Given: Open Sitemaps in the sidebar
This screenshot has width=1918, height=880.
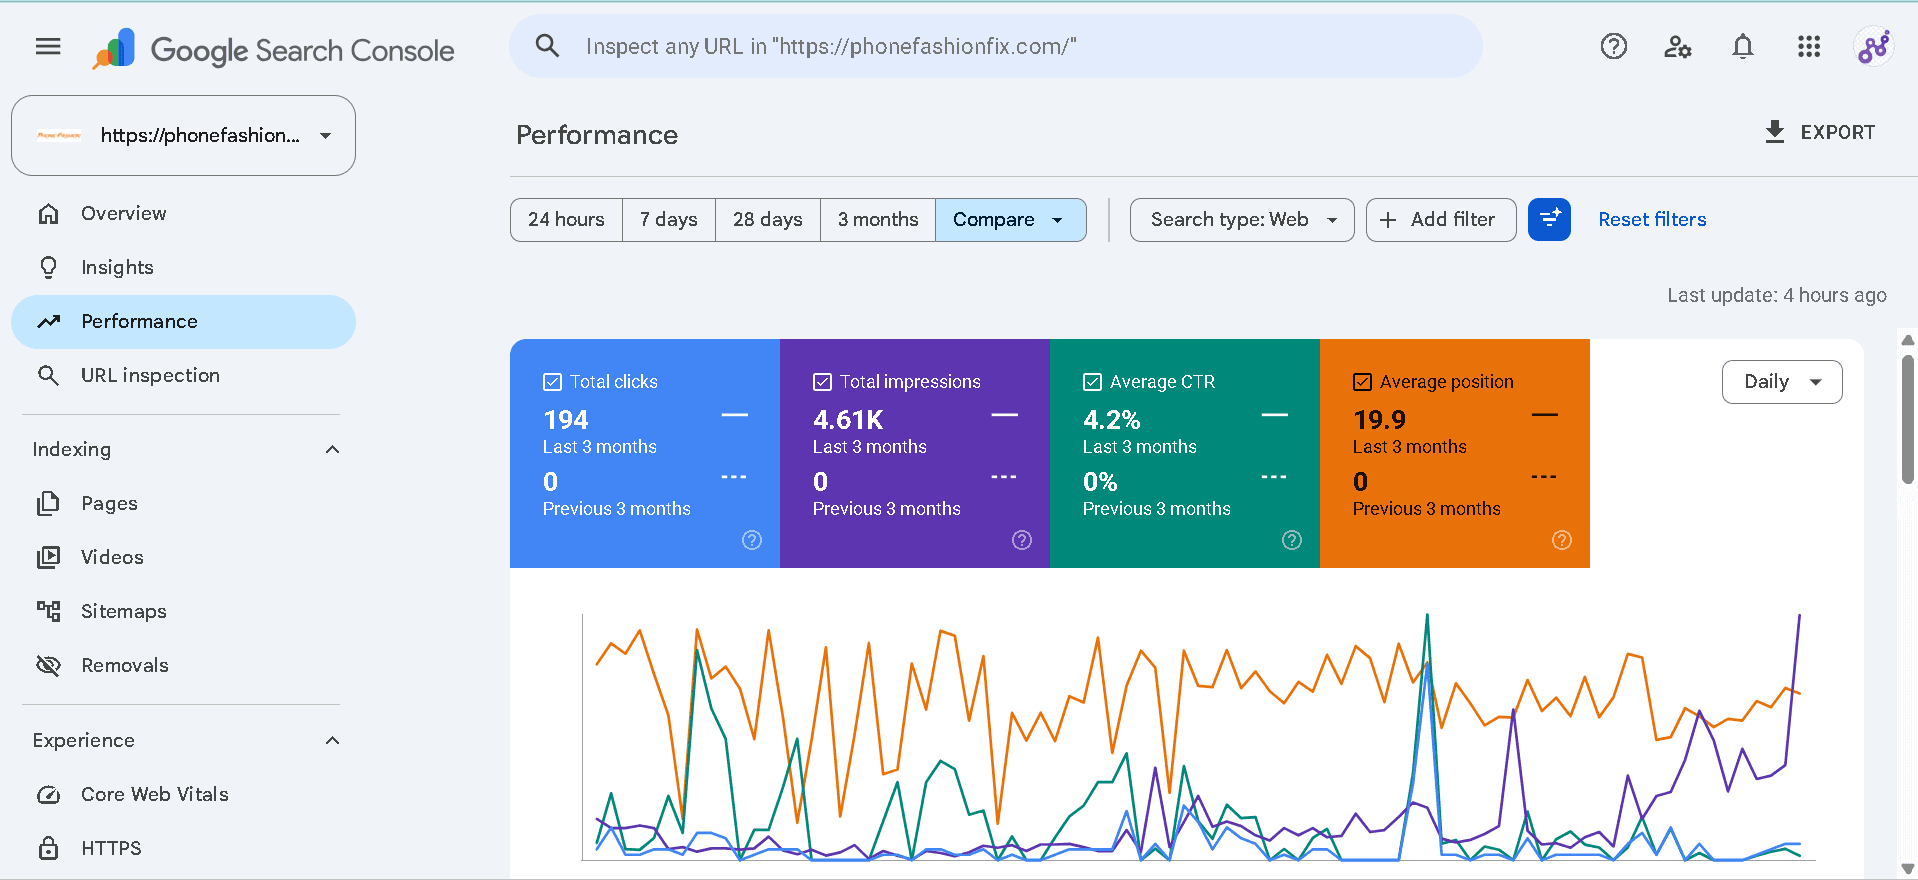Looking at the screenshot, I should tap(183, 611).
